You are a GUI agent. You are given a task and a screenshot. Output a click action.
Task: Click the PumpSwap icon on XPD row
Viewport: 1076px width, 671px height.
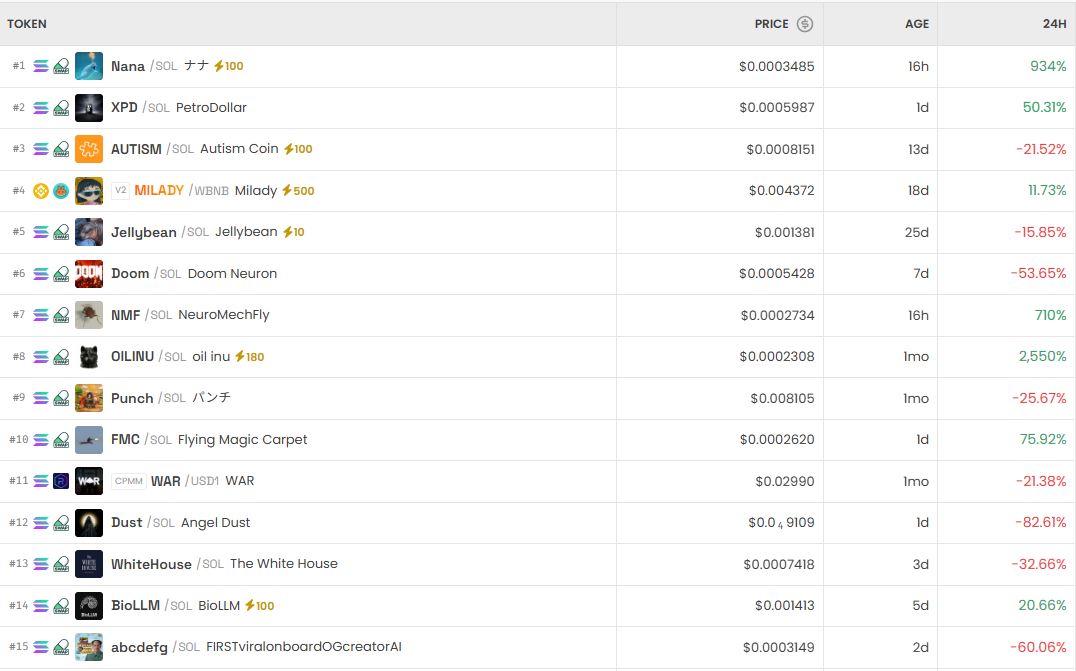61,108
